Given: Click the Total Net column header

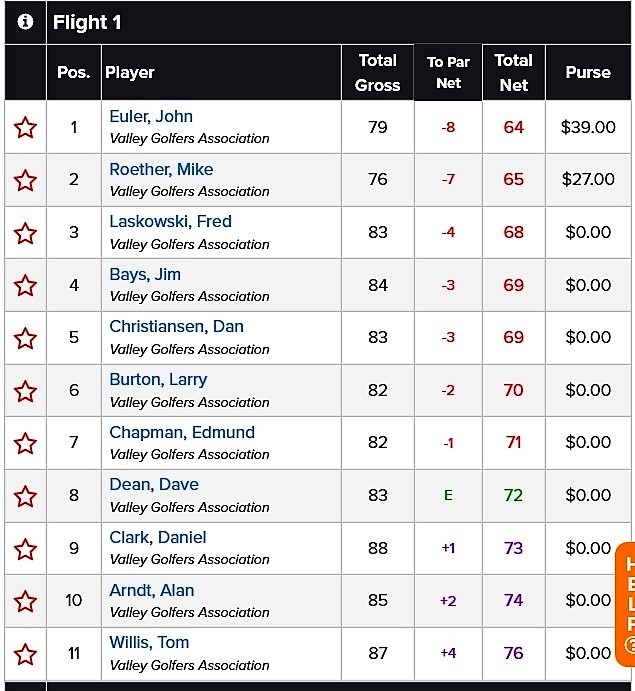Looking at the screenshot, I should (x=513, y=72).
